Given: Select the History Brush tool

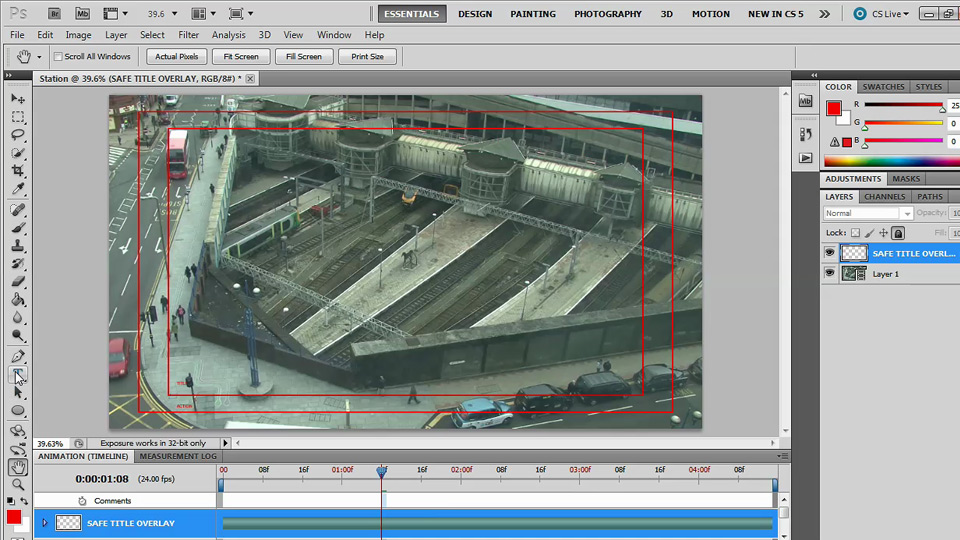Looking at the screenshot, I should click(x=18, y=264).
